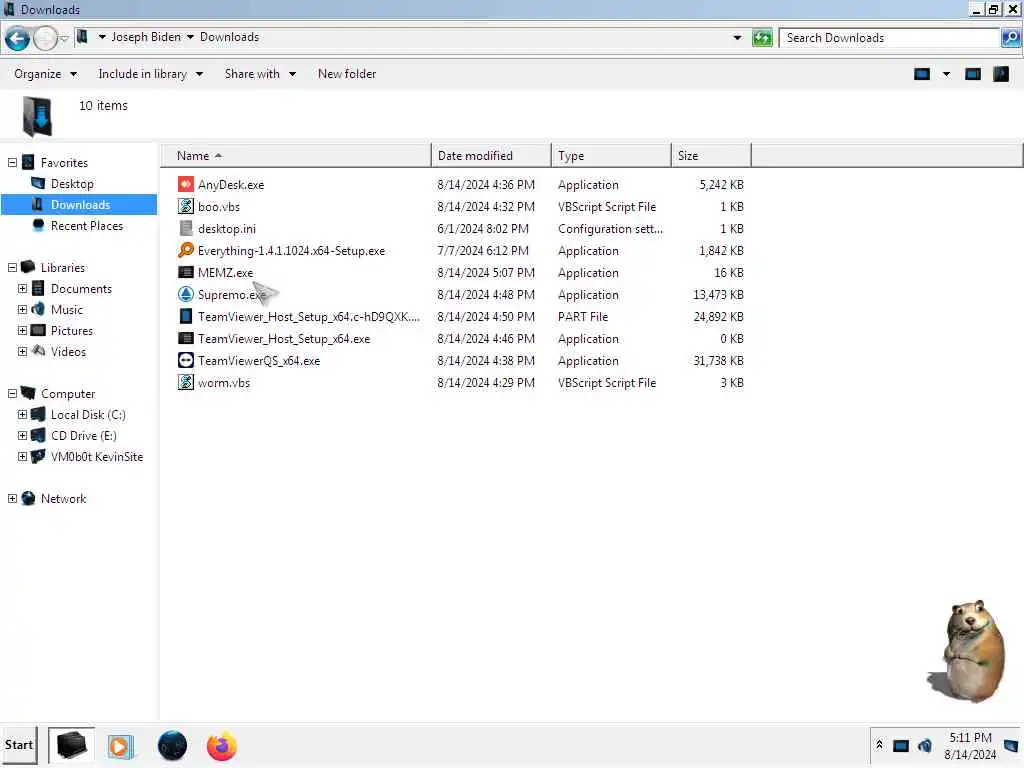Viewport: 1024px width, 768px height.
Task: Click the Change your view icon
Action: (x=921, y=74)
